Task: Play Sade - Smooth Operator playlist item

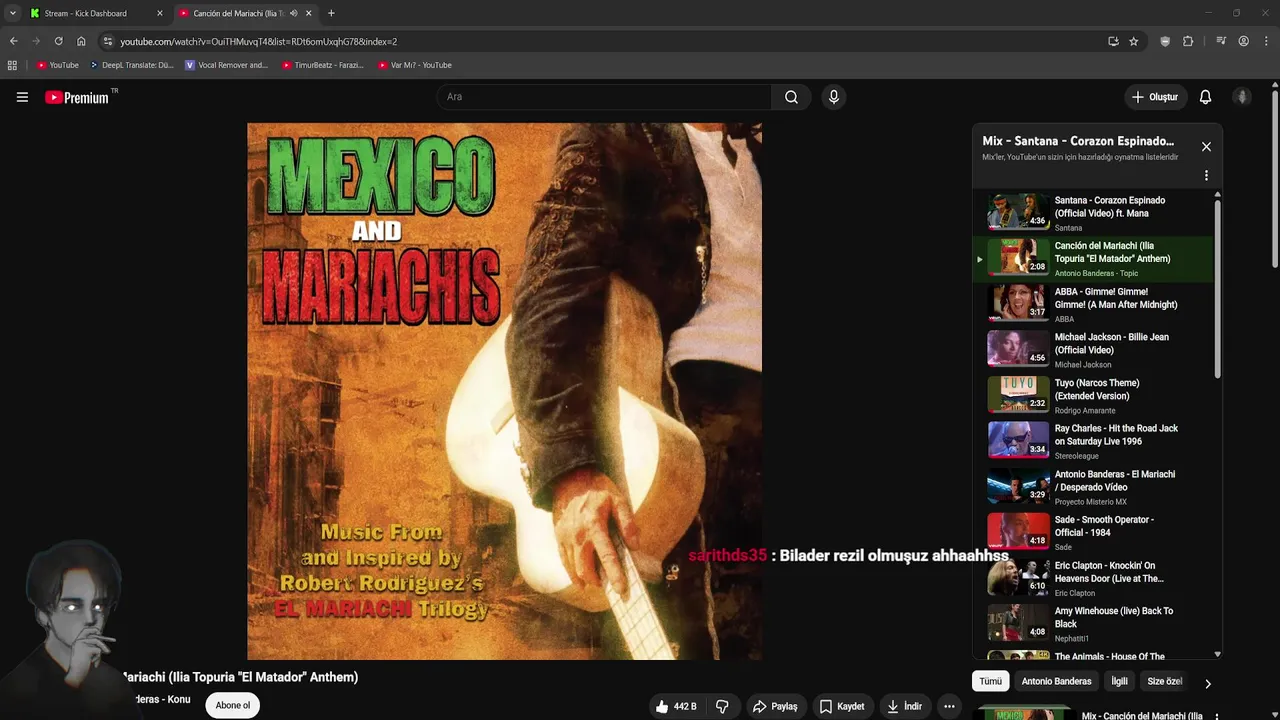Action: pyautogui.click(x=1094, y=532)
